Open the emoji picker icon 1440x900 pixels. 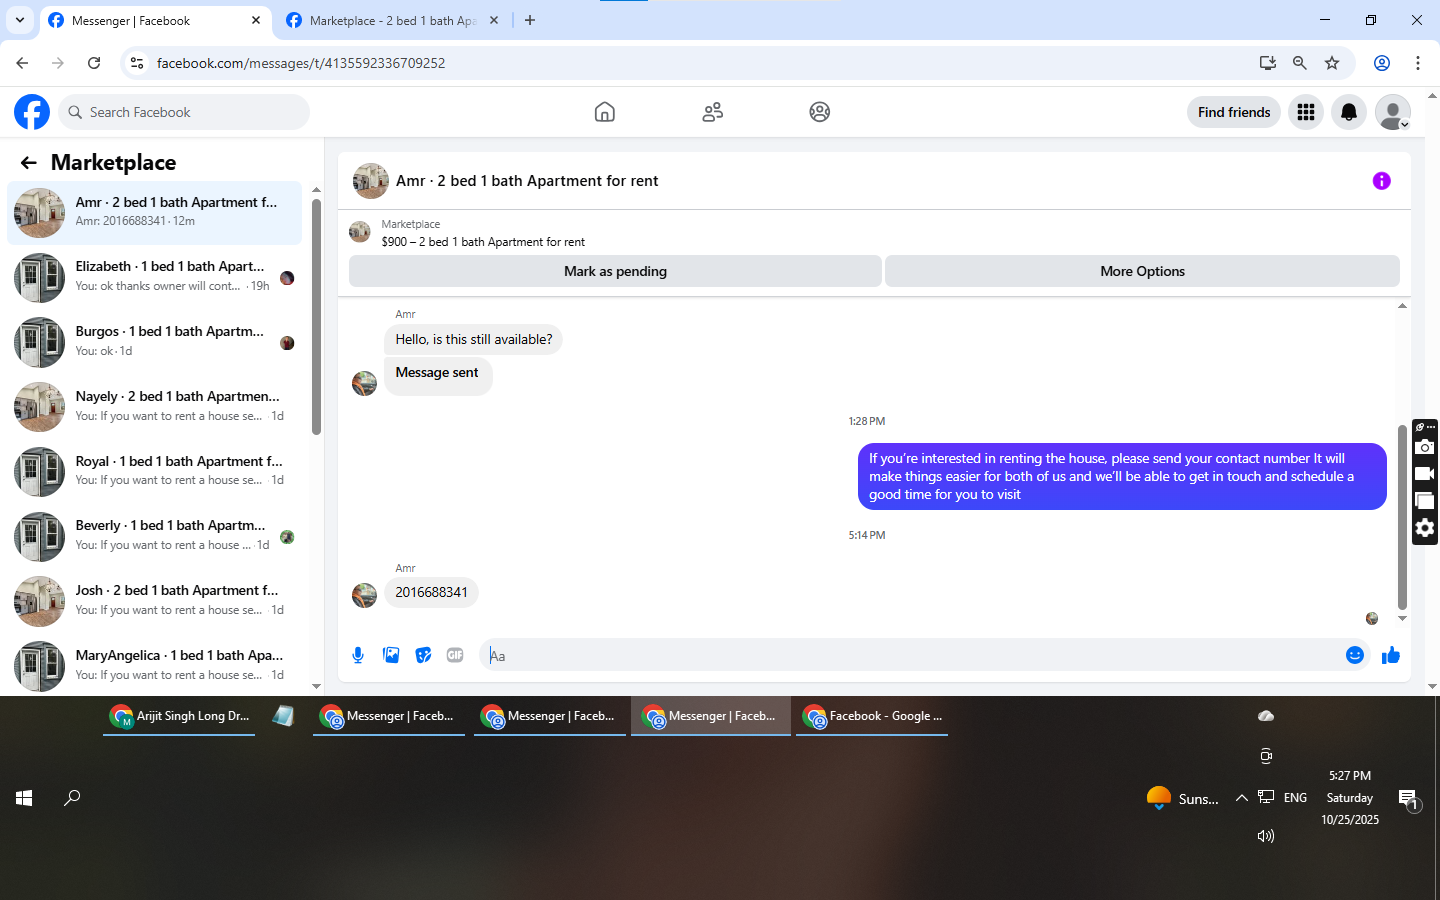click(1354, 655)
